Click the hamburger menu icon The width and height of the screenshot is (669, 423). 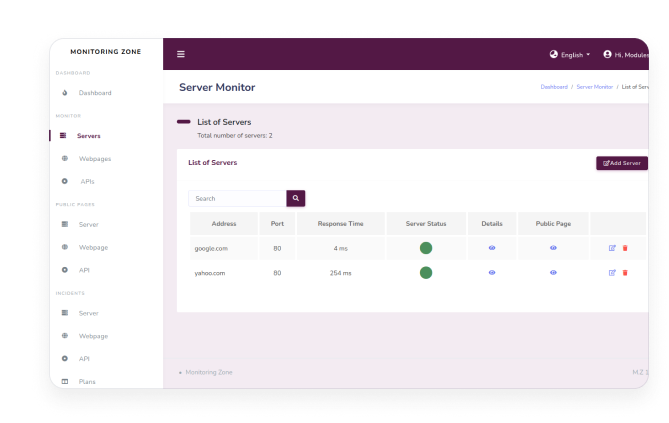point(181,54)
